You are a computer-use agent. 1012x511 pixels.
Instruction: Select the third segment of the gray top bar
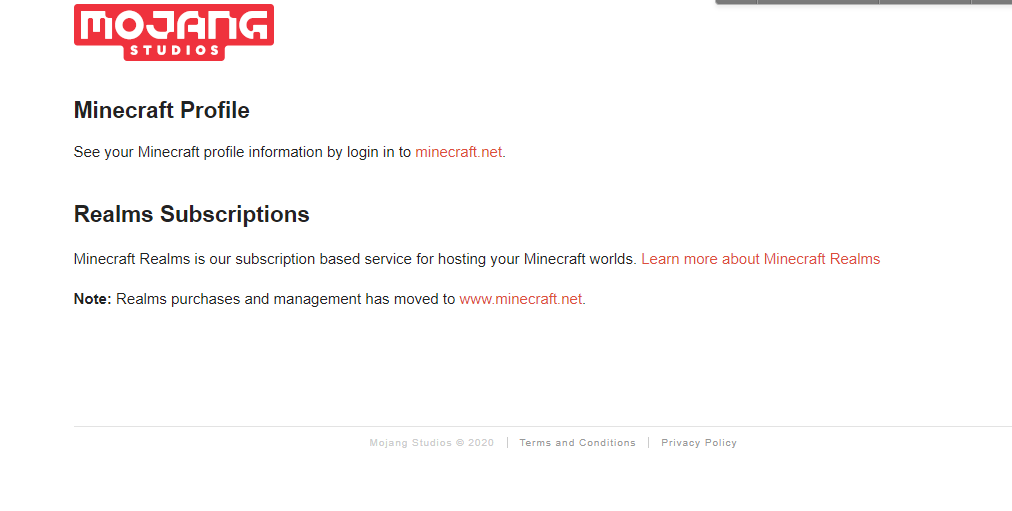tap(926, 2)
